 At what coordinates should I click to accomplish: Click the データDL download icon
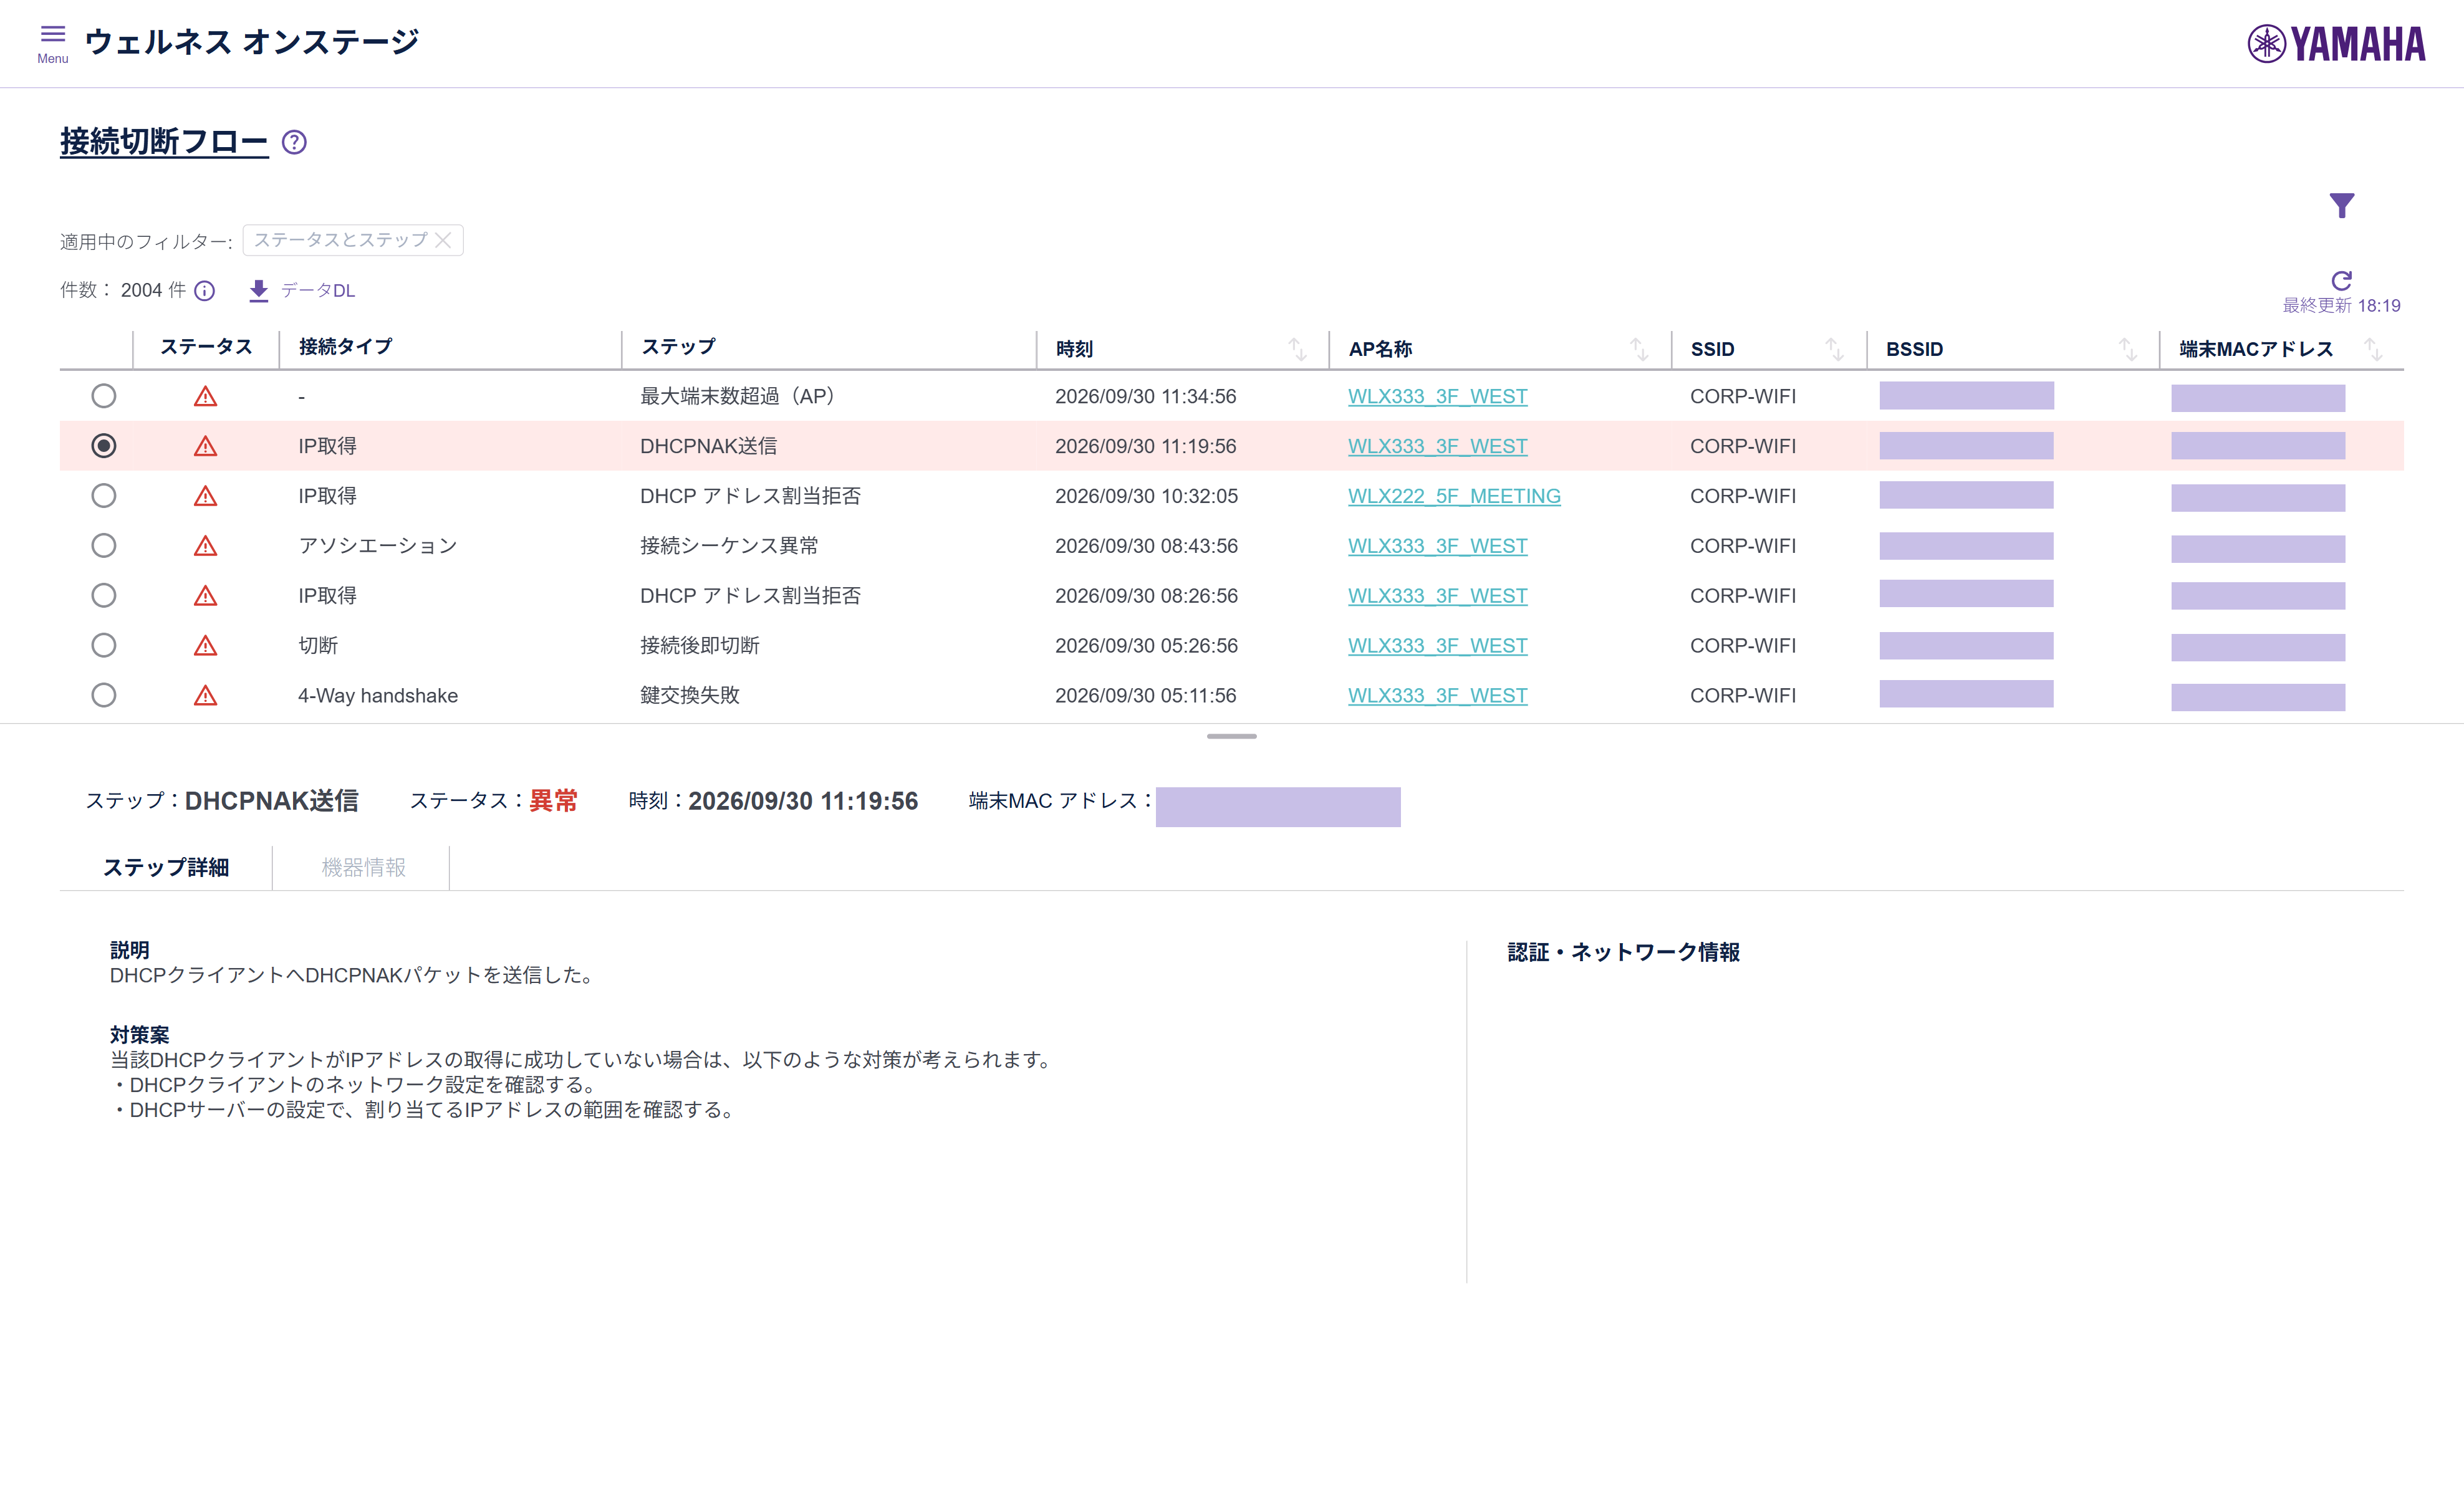pyautogui.click(x=259, y=291)
